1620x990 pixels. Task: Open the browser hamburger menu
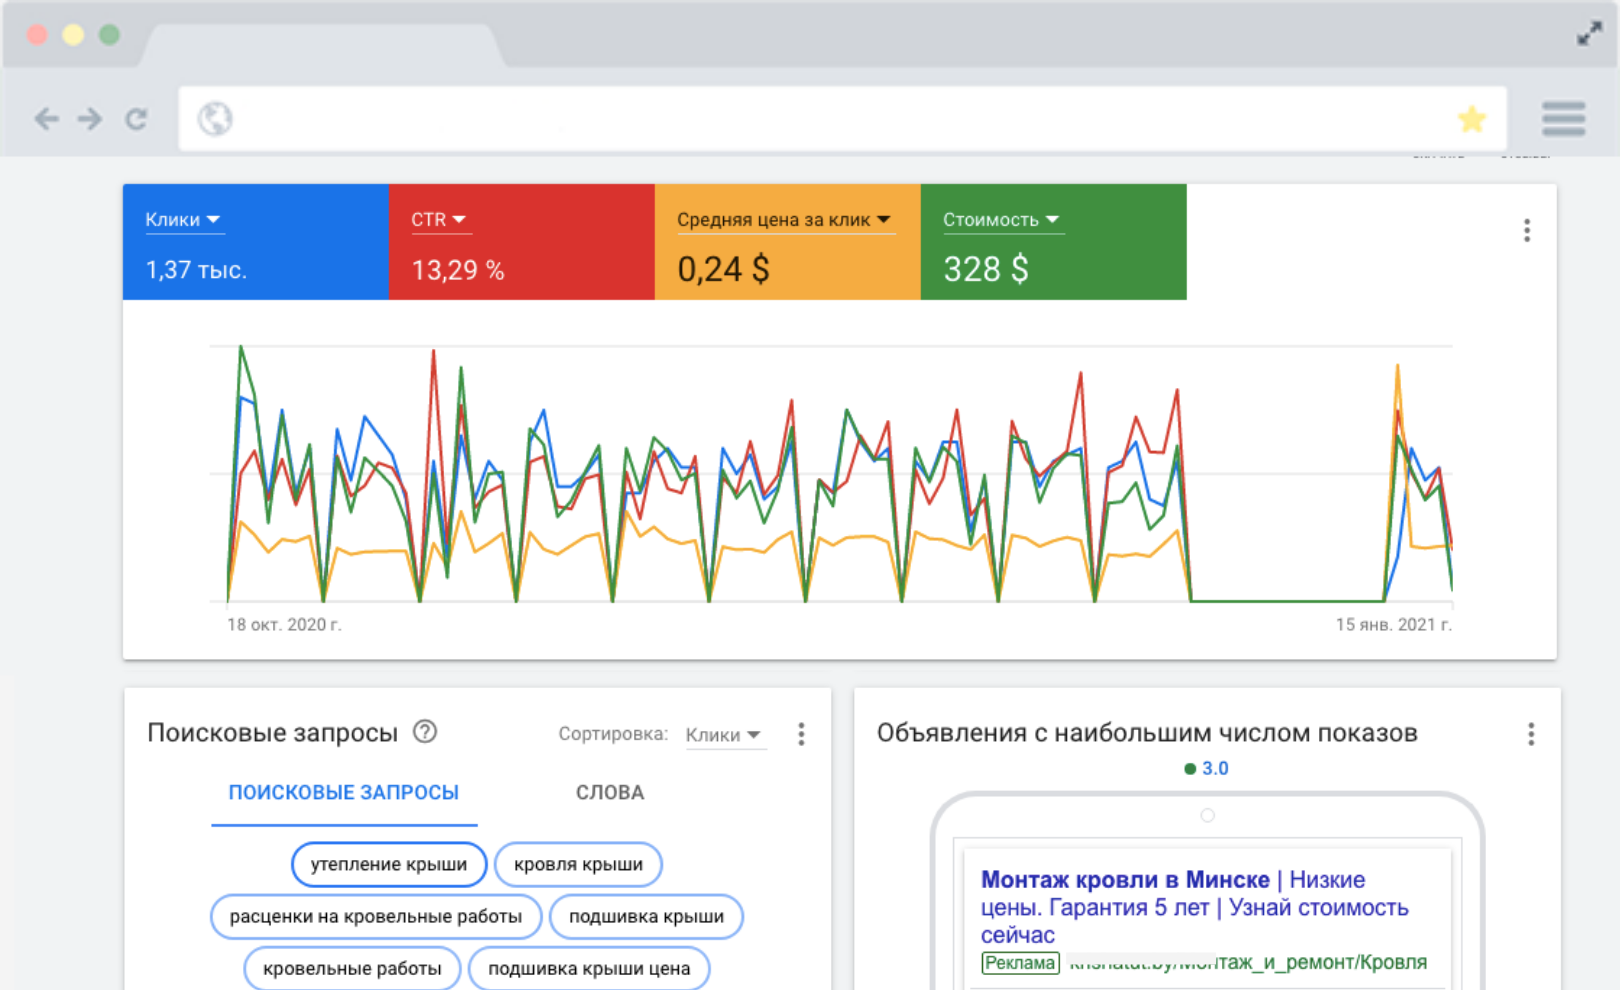tap(1563, 118)
